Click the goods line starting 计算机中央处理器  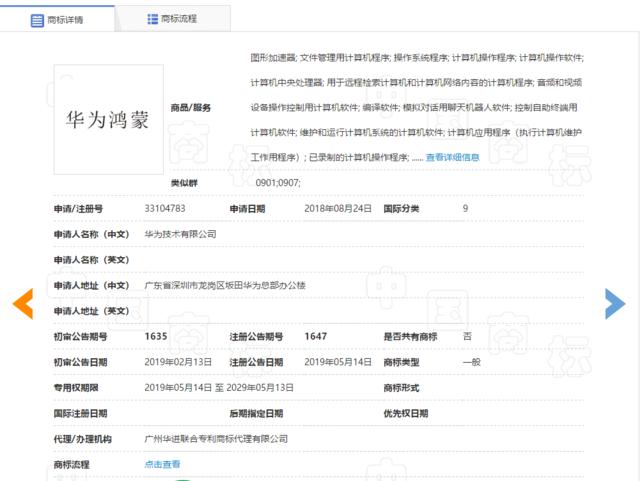[x=416, y=82]
